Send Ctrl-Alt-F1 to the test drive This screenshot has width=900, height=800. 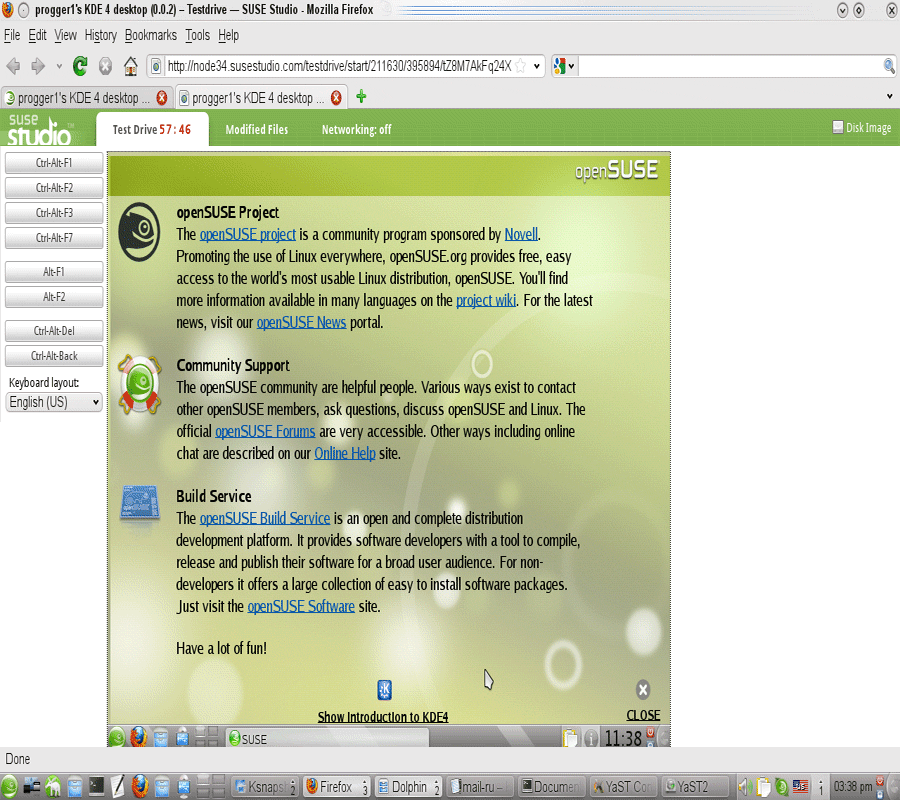54,163
